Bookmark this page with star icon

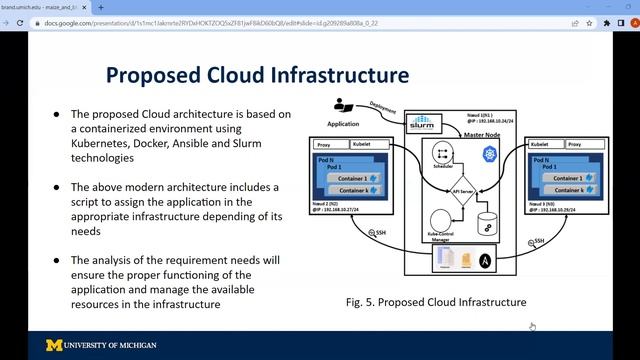coord(589,24)
